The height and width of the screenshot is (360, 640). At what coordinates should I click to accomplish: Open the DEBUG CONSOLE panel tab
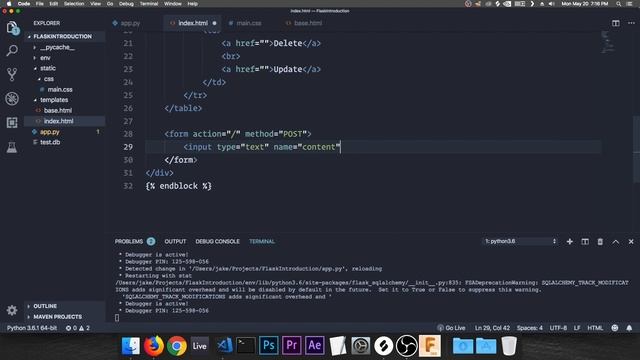pos(217,241)
